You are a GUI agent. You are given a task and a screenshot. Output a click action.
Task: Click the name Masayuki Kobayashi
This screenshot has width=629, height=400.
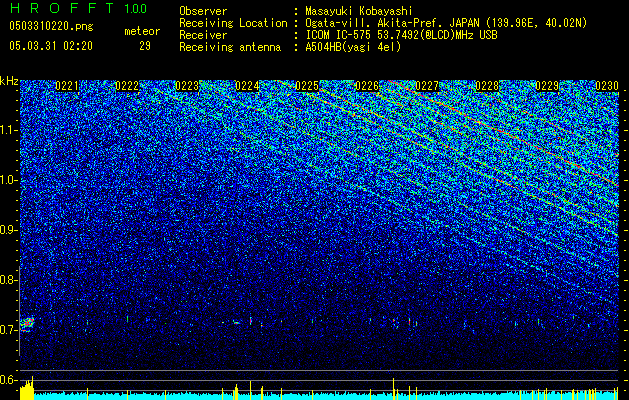point(359,11)
